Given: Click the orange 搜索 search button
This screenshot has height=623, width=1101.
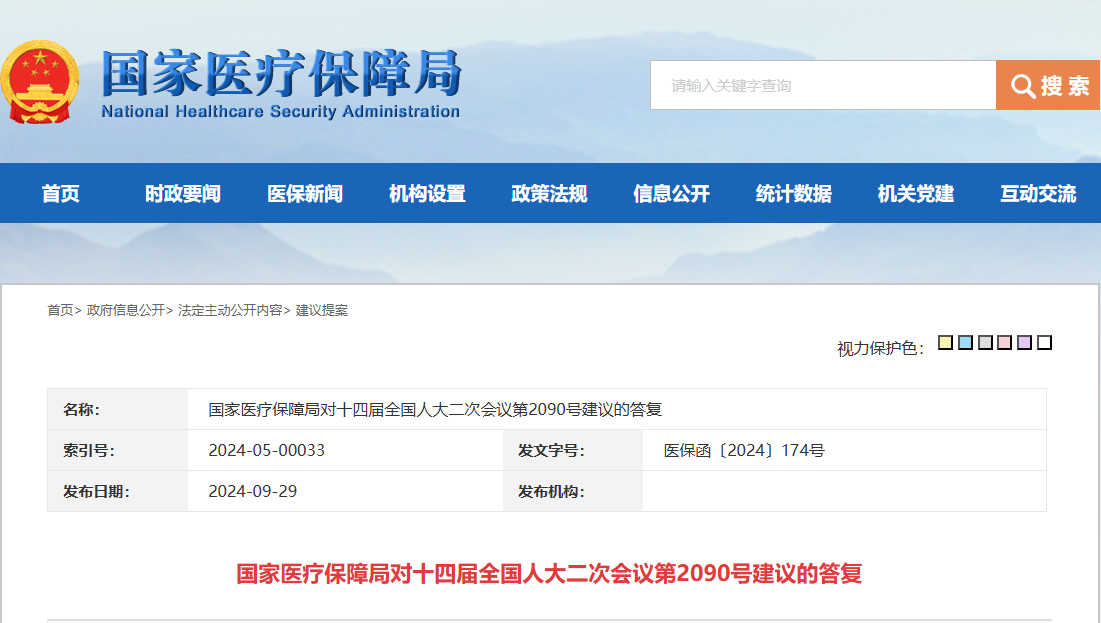Looking at the screenshot, I should [1047, 85].
